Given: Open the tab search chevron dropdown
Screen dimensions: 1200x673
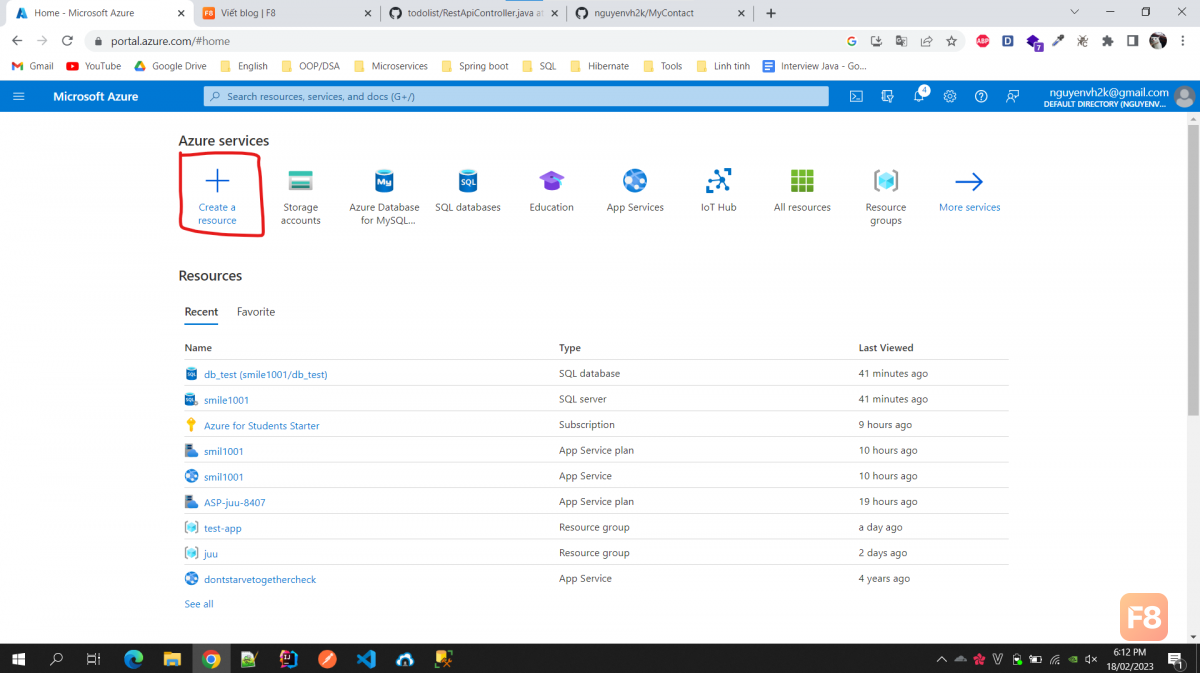Looking at the screenshot, I should pos(1075,12).
